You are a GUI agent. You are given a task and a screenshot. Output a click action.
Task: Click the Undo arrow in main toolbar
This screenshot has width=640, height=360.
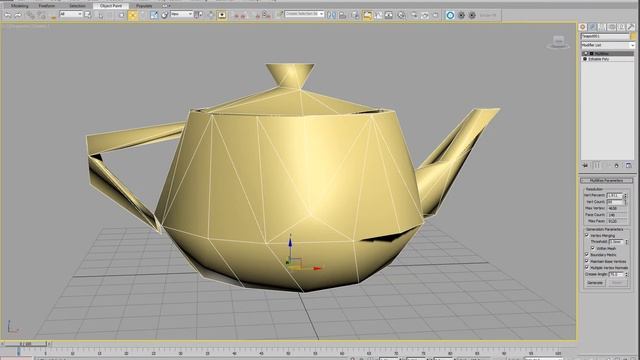(x=8, y=15)
